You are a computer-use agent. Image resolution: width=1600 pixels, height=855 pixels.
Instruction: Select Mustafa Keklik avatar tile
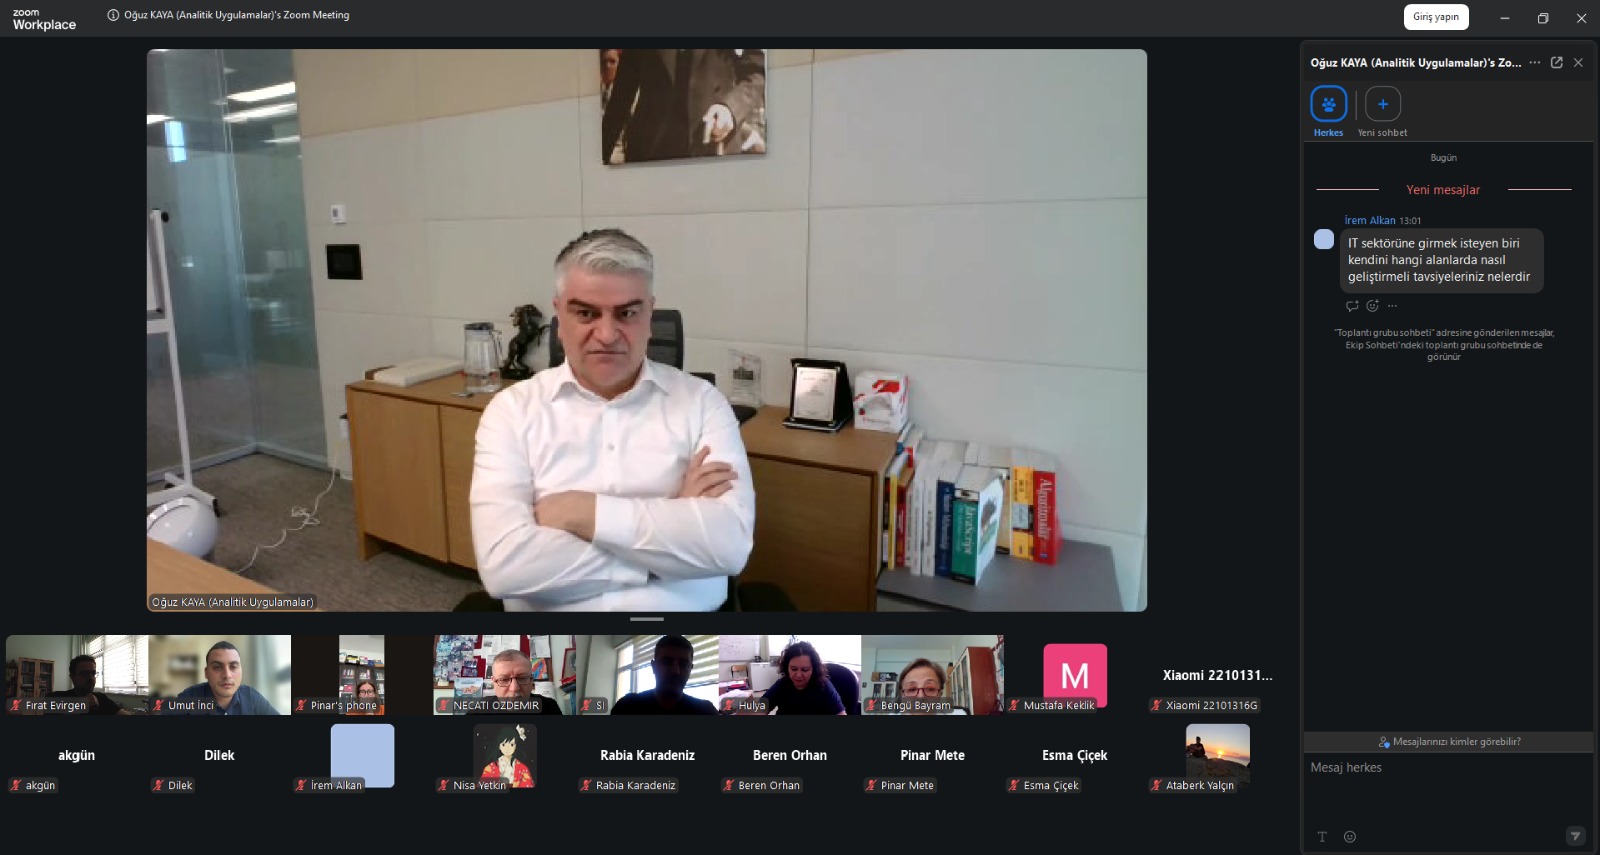(x=1075, y=675)
